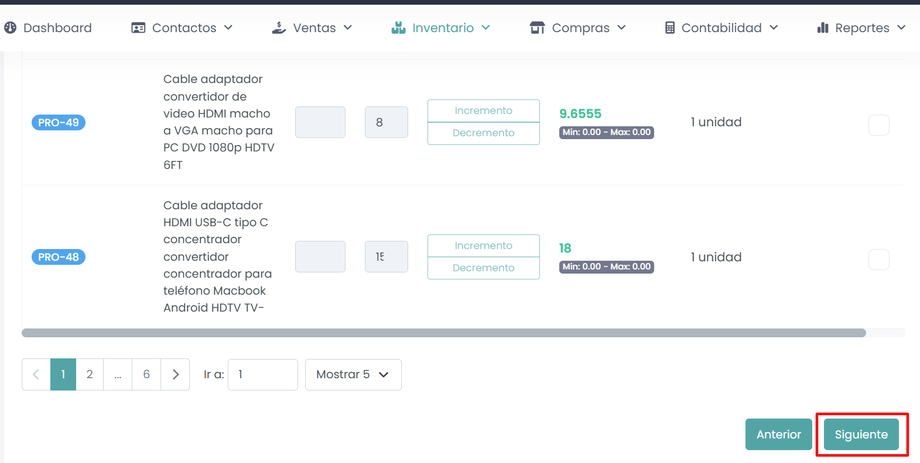
Task: Click the Ventas icon
Action: (x=279, y=28)
